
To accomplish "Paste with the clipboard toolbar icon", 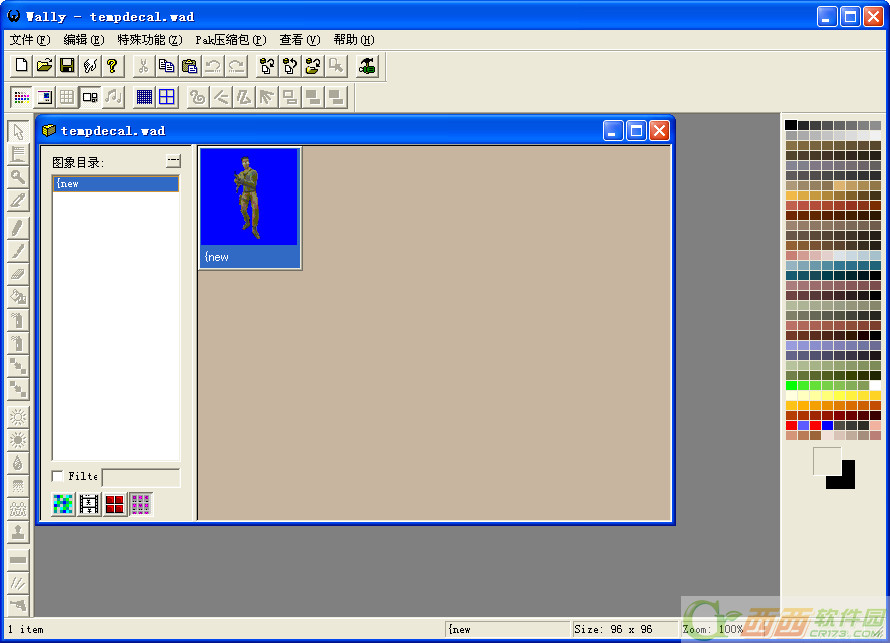I will [x=190, y=66].
